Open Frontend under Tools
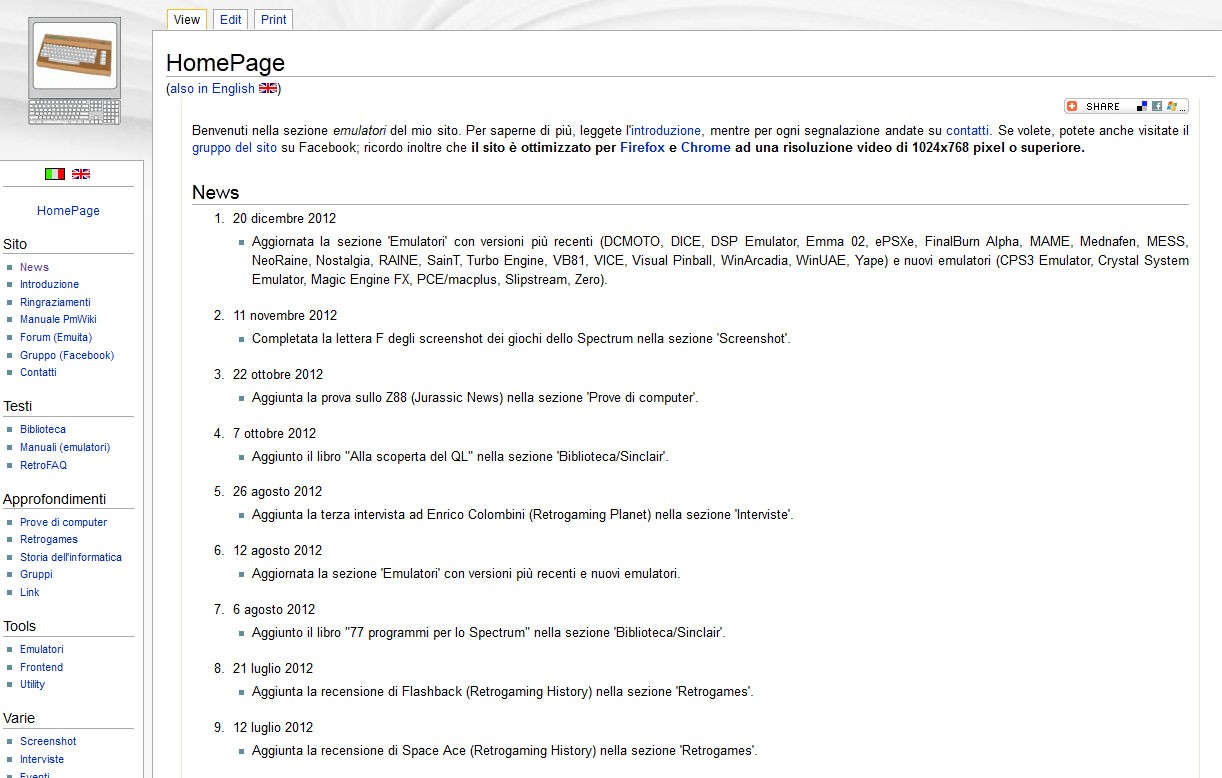Image resolution: width=1222 pixels, height=778 pixels. click(x=41, y=667)
